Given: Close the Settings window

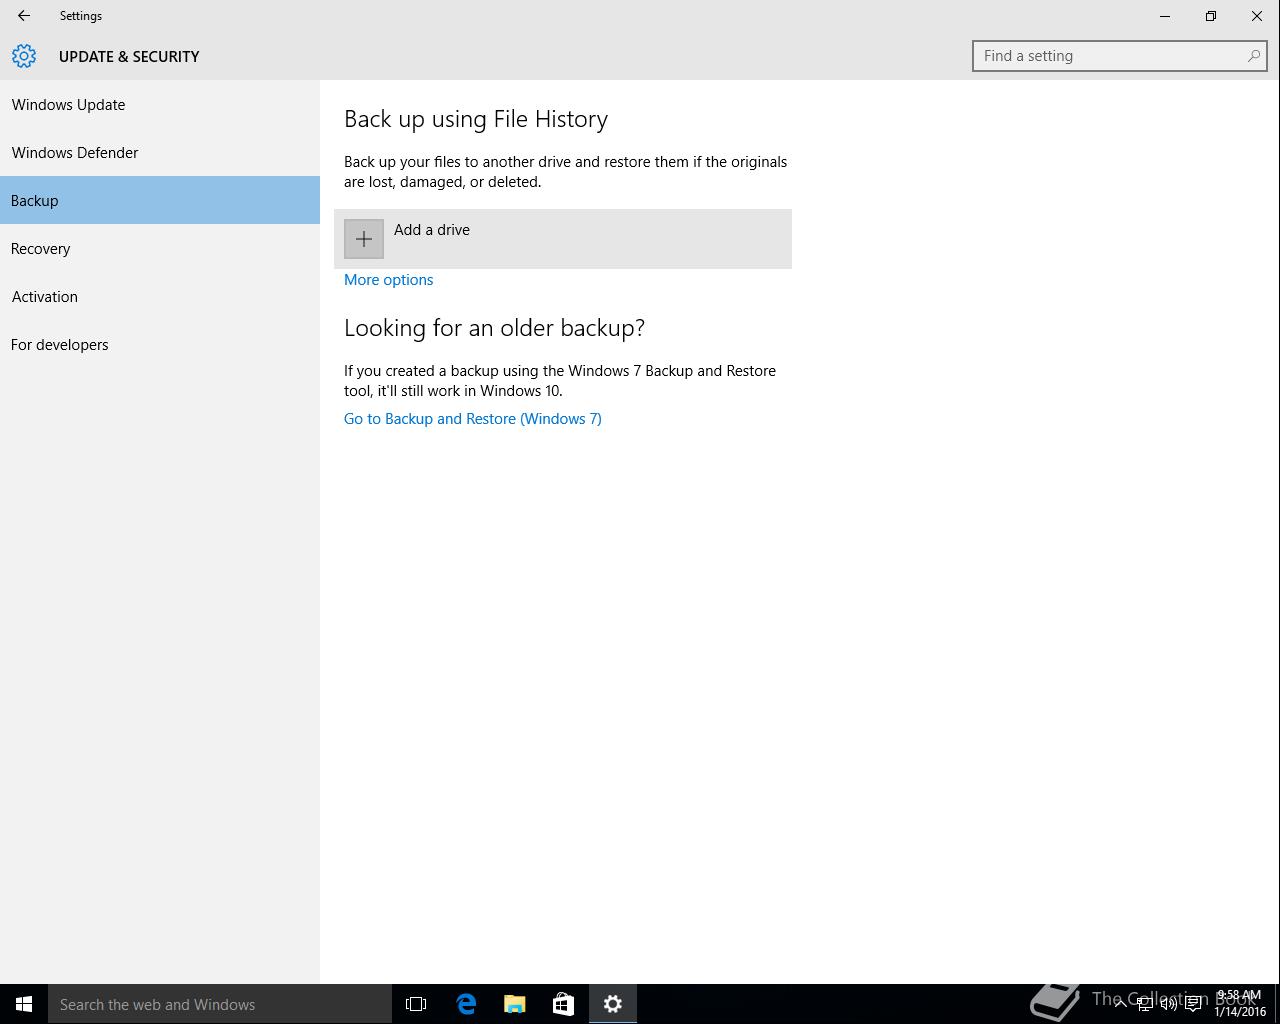Looking at the screenshot, I should coord(1257,16).
